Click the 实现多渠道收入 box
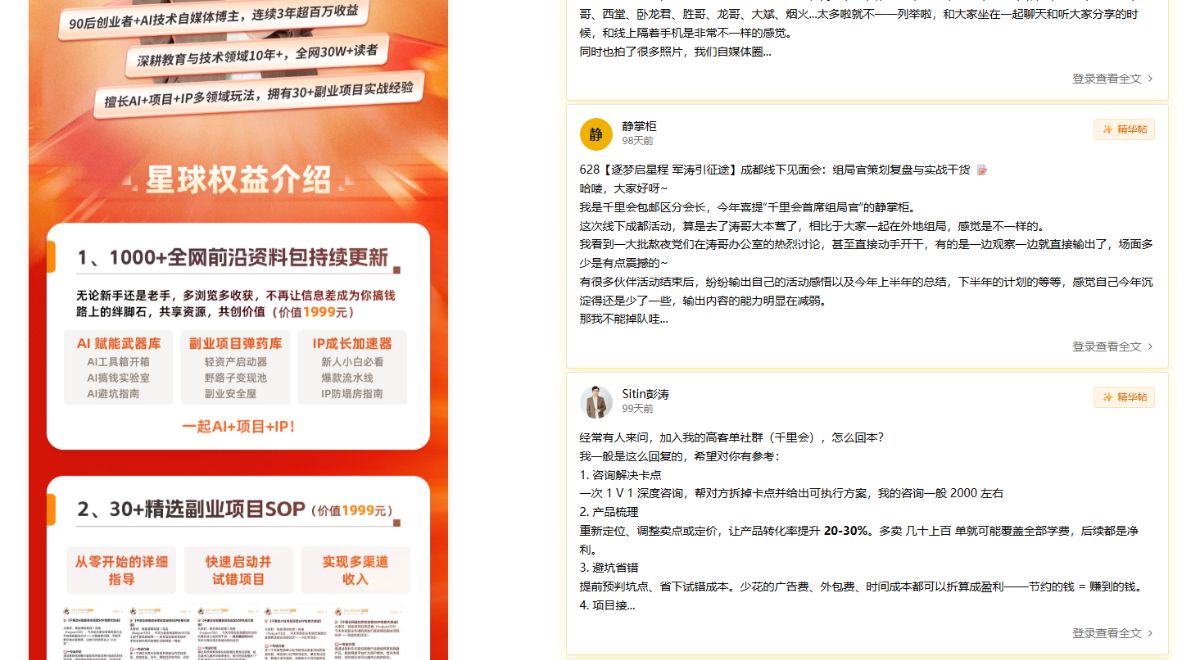Image resolution: width=1200 pixels, height=660 pixels. 355,570
